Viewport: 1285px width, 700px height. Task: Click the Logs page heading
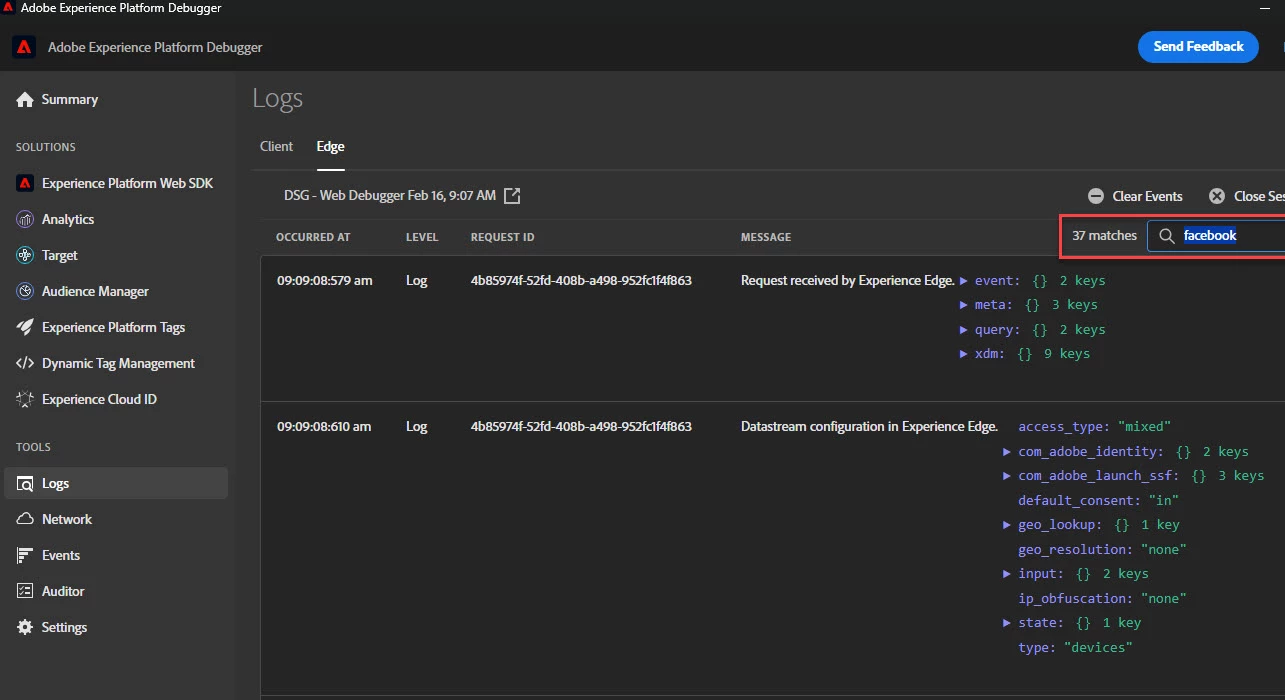[x=277, y=98]
